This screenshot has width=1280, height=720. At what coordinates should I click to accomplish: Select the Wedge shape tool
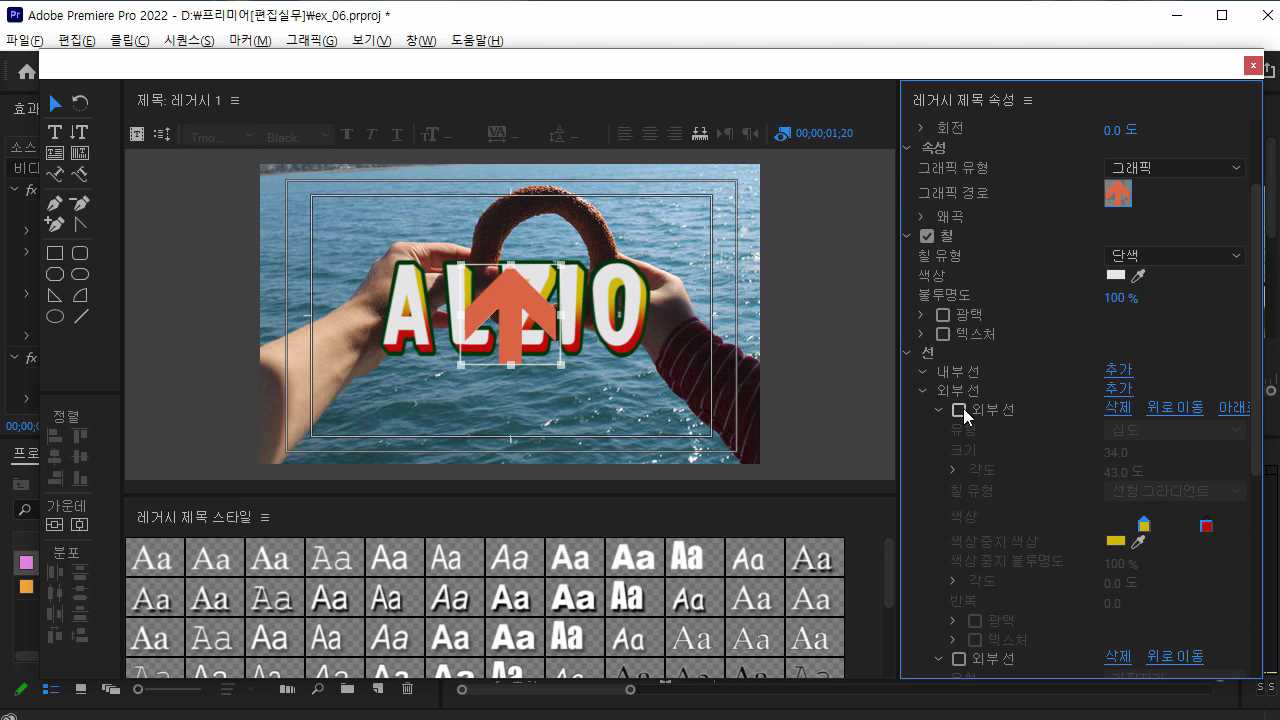click(x=55, y=295)
